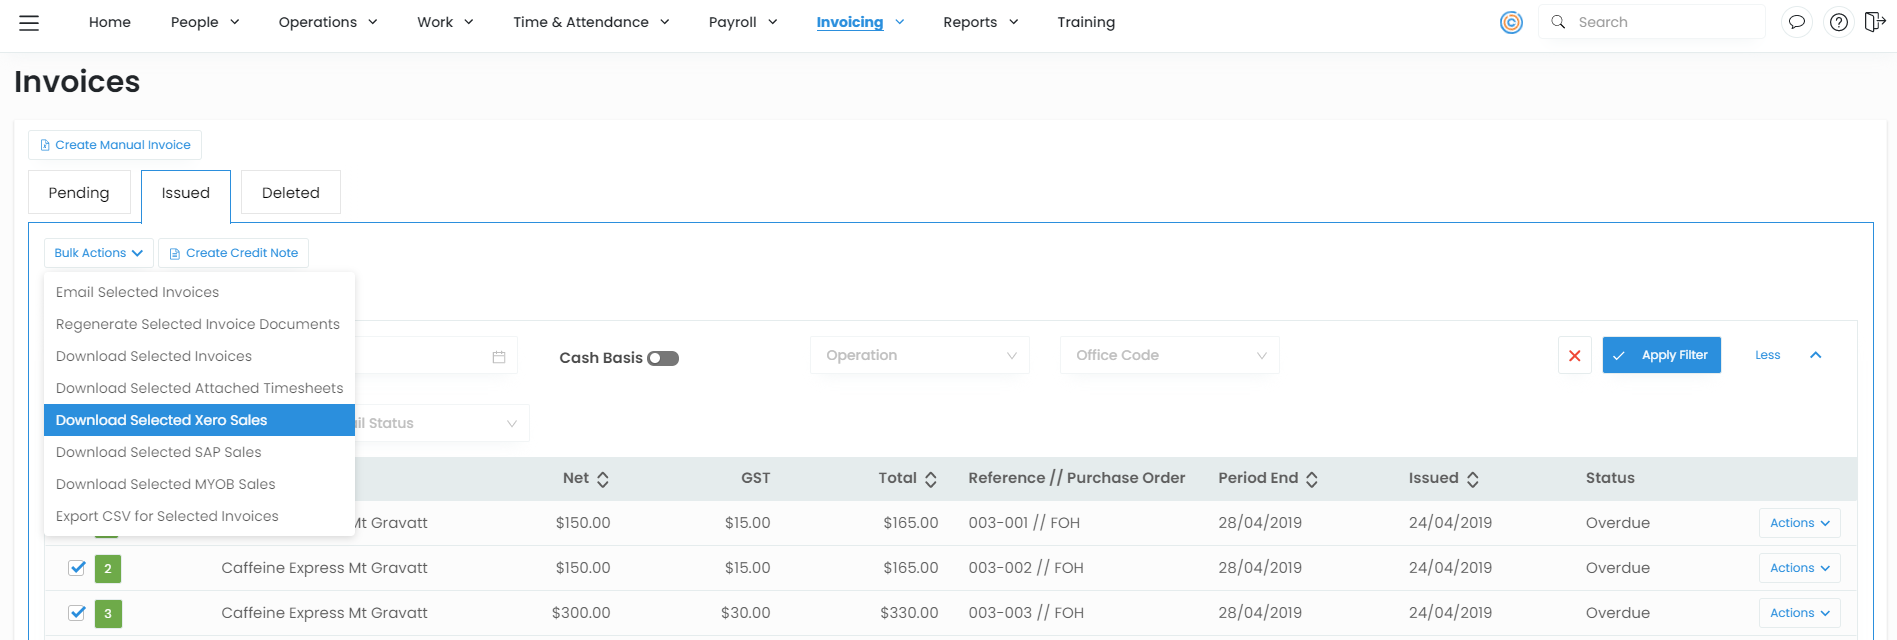Open Actions dropdown for invoice 003-002
This screenshot has height=640, width=1897.
click(1798, 568)
